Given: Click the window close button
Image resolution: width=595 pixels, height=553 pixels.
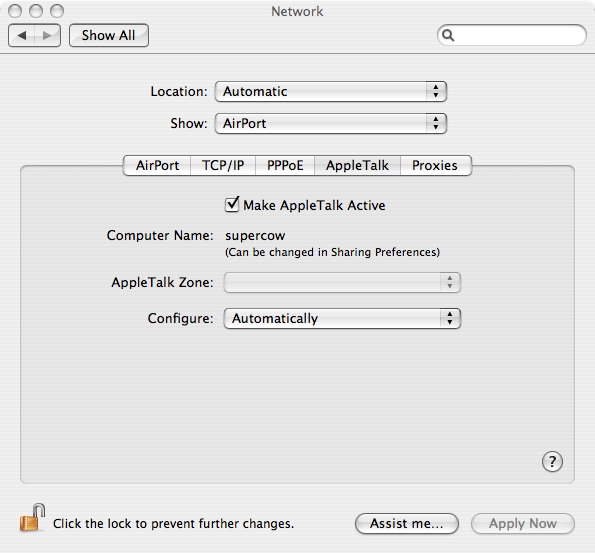Looking at the screenshot, I should click(15, 11).
